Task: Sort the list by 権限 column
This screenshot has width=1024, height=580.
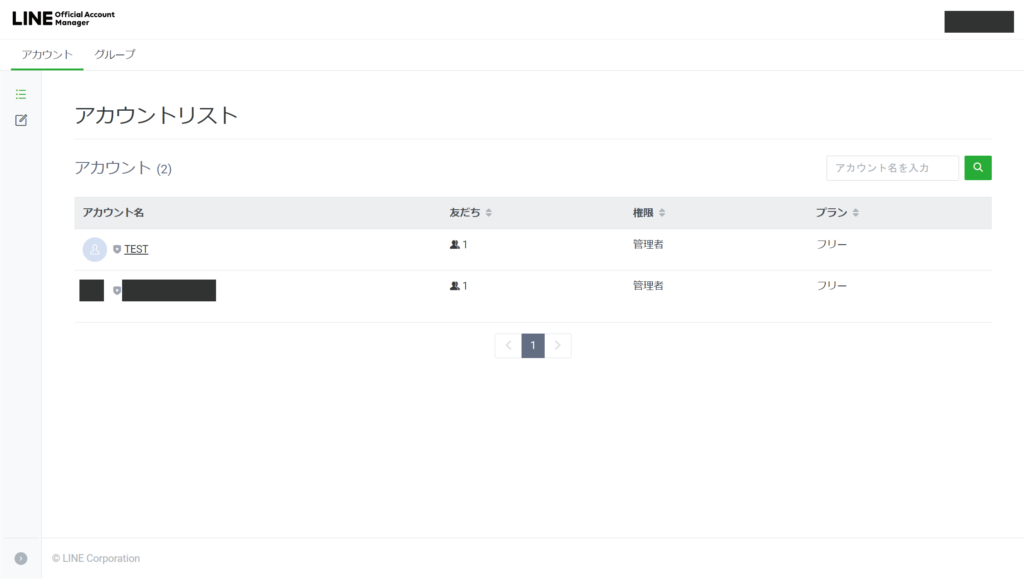Action: (662, 213)
